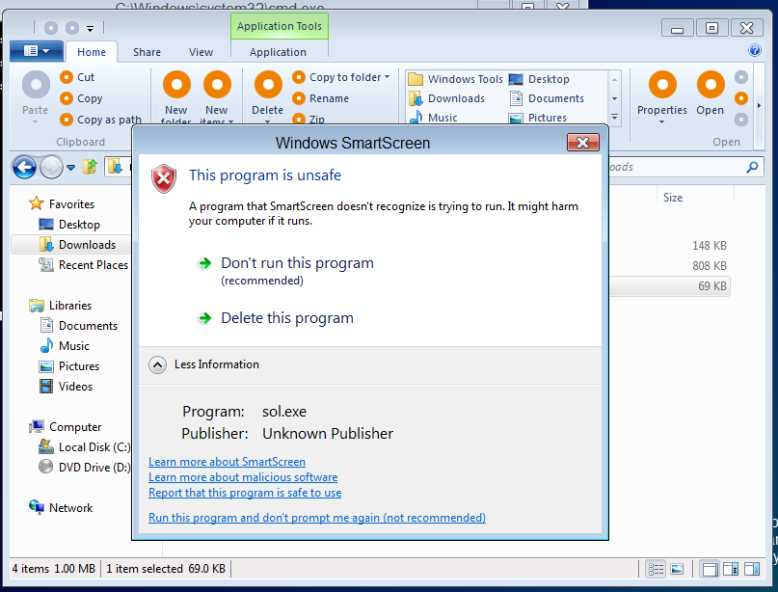Choose Delete this program
This screenshot has height=592, width=778.
click(x=287, y=318)
